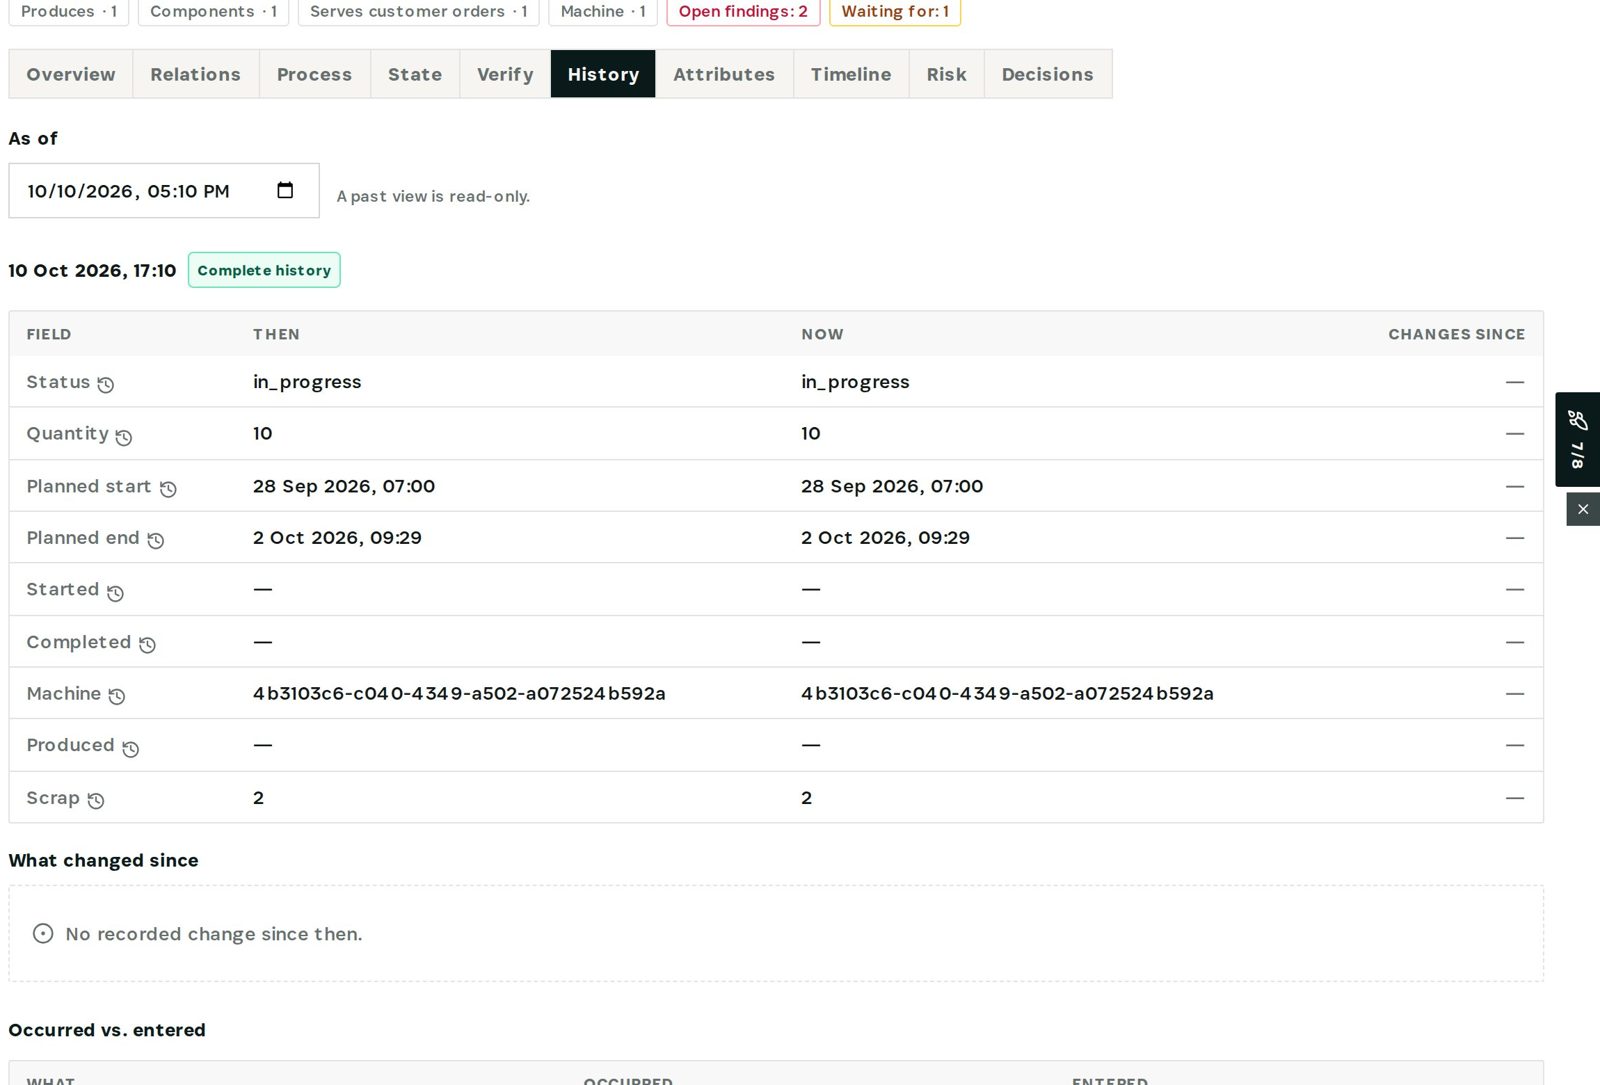This screenshot has width=1600, height=1085.
Task: Select the History tab
Action: [x=603, y=74]
